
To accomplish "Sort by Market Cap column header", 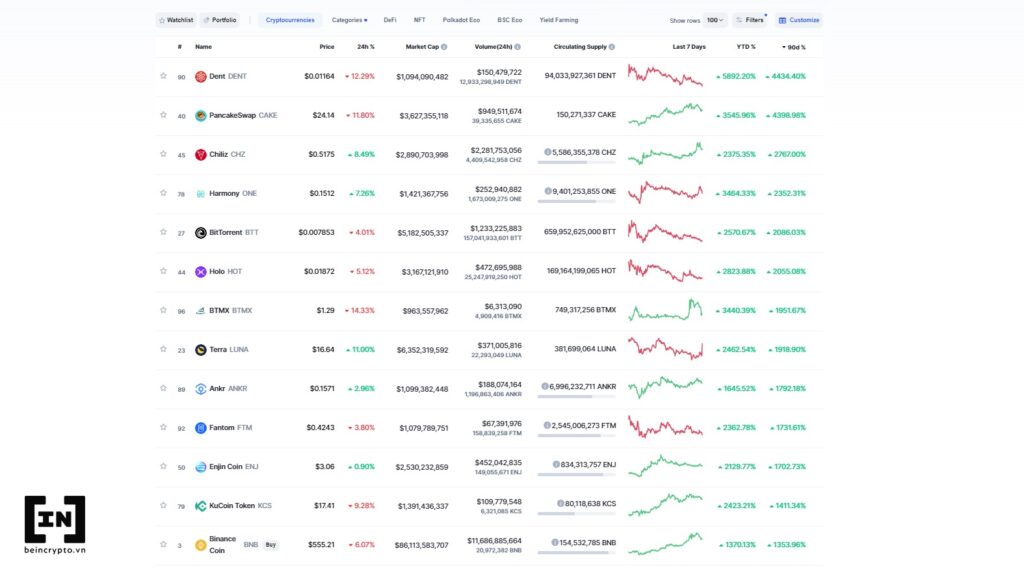I will coord(423,47).
